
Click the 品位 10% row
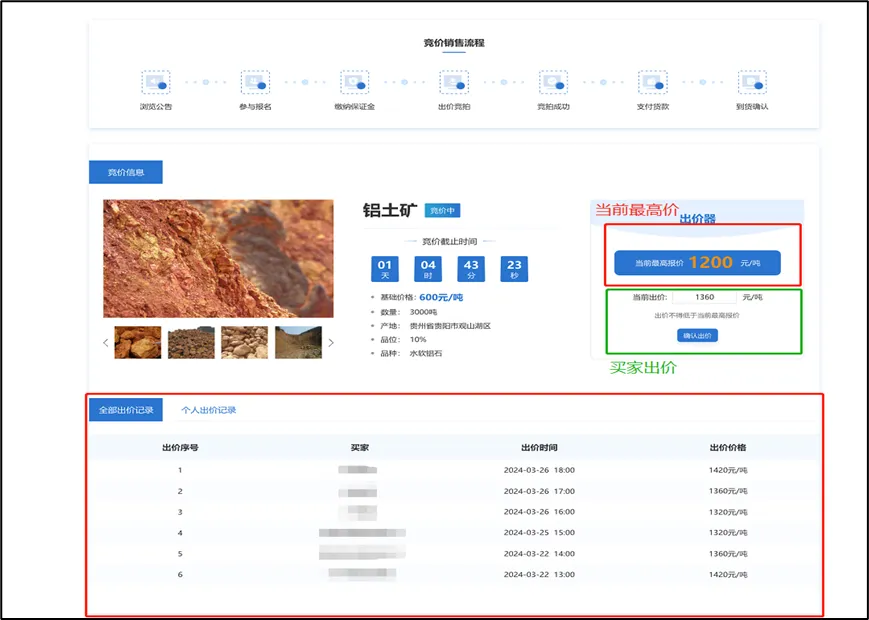pos(403,340)
